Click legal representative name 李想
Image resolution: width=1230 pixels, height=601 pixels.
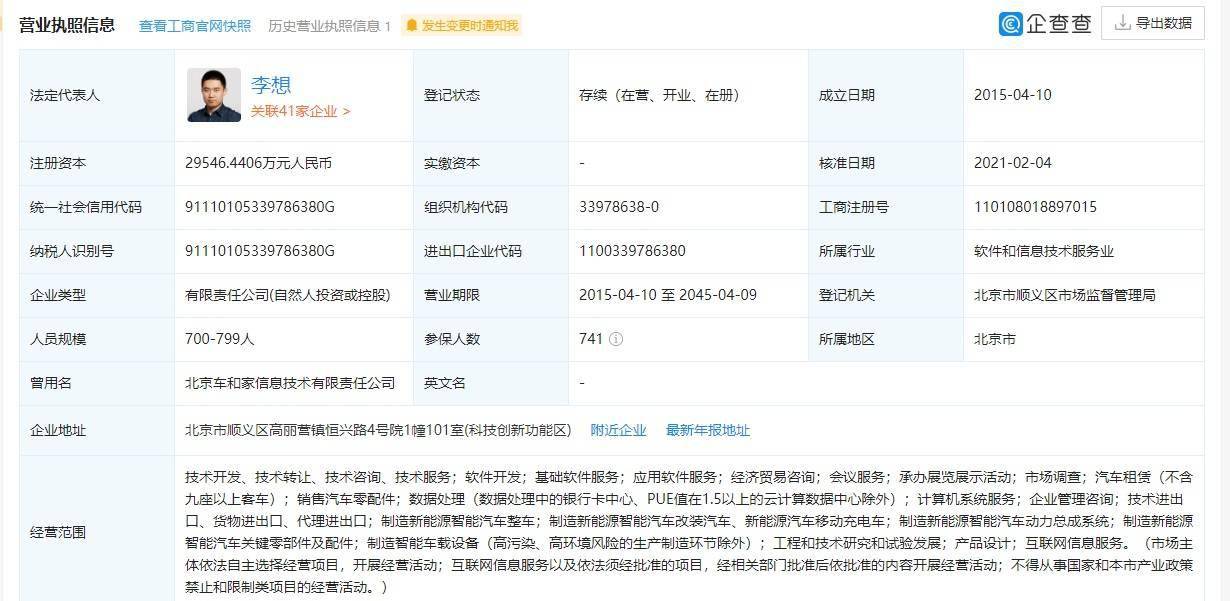pyautogui.click(x=272, y=84)
